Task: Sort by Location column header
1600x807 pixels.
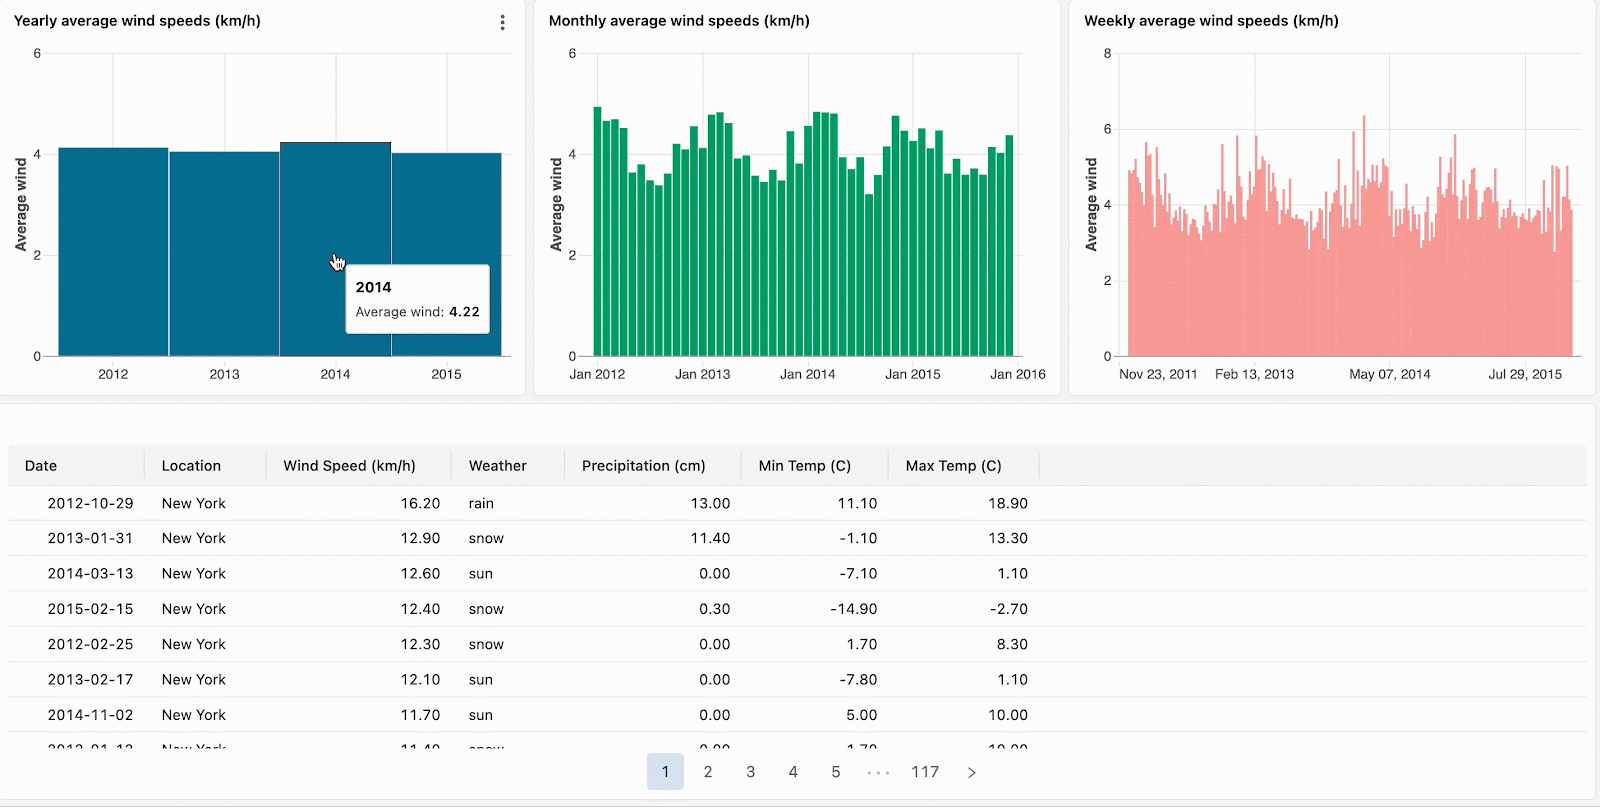Action: [191, 466]
